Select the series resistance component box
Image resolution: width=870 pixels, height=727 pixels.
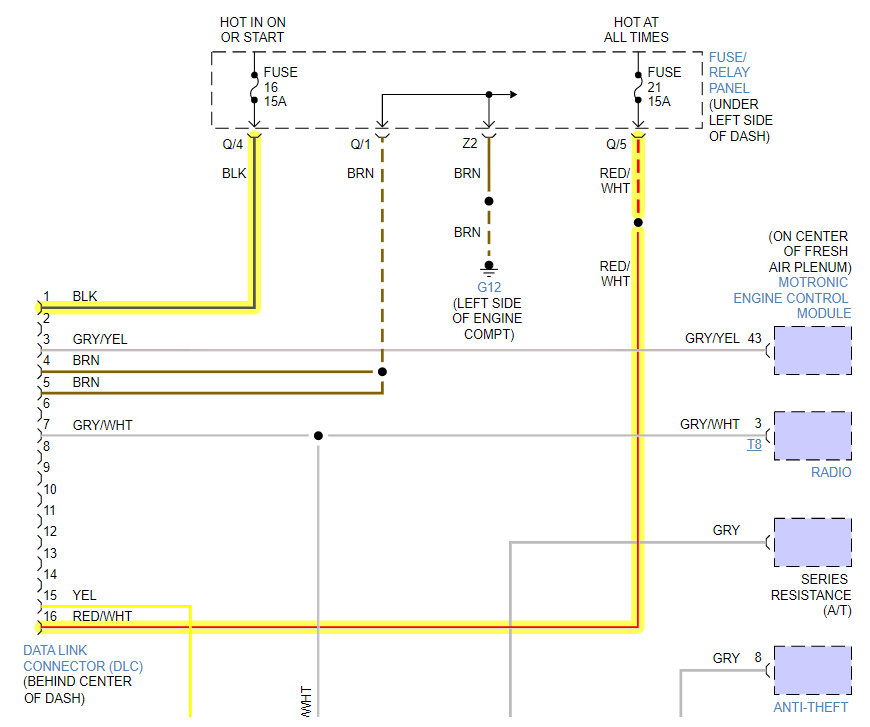click(x=813, y=542)
